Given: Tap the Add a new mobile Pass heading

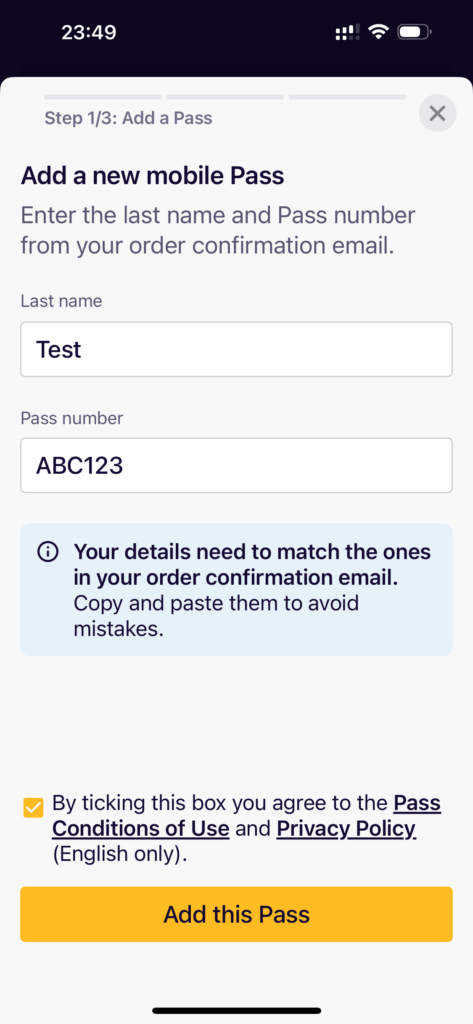Looking at the screenshot, I should [152, 176].
